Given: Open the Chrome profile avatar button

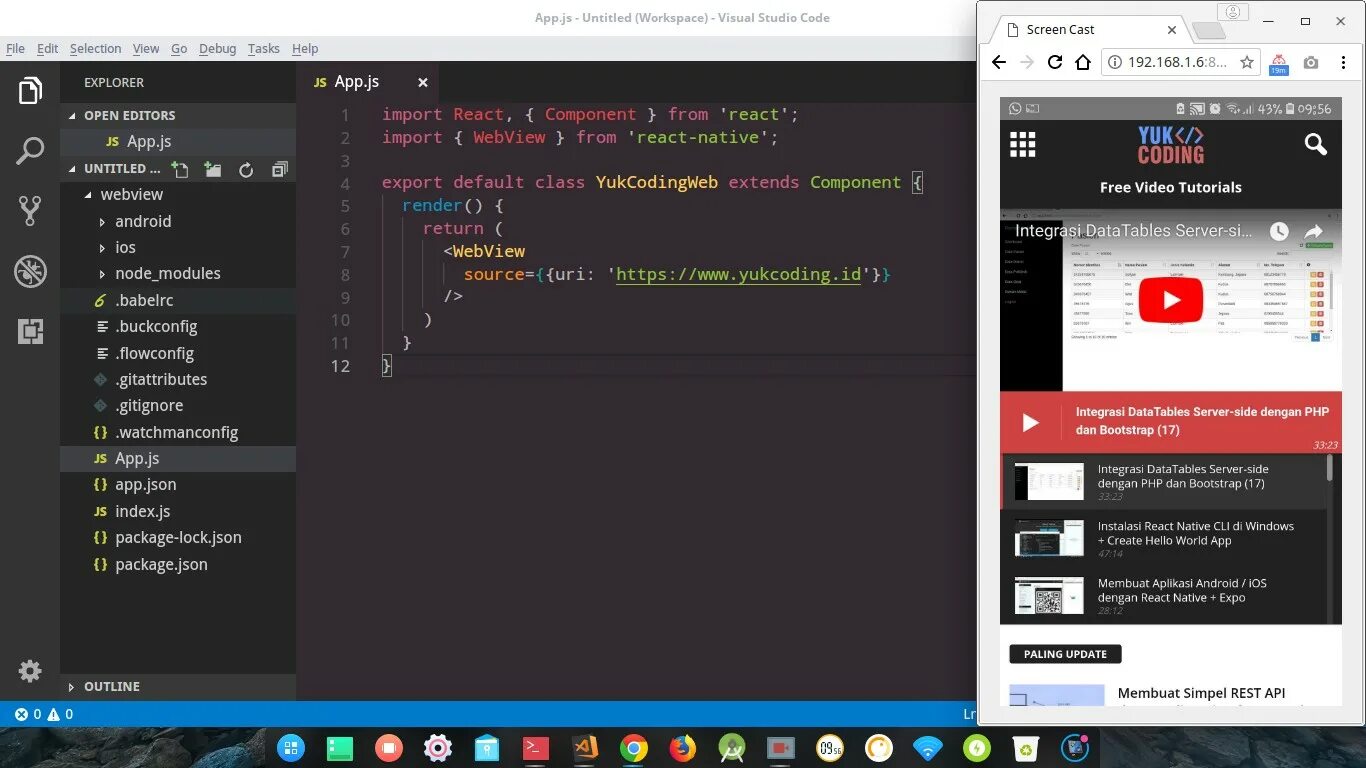Looking at the screenshot, I should (1233, 12).
